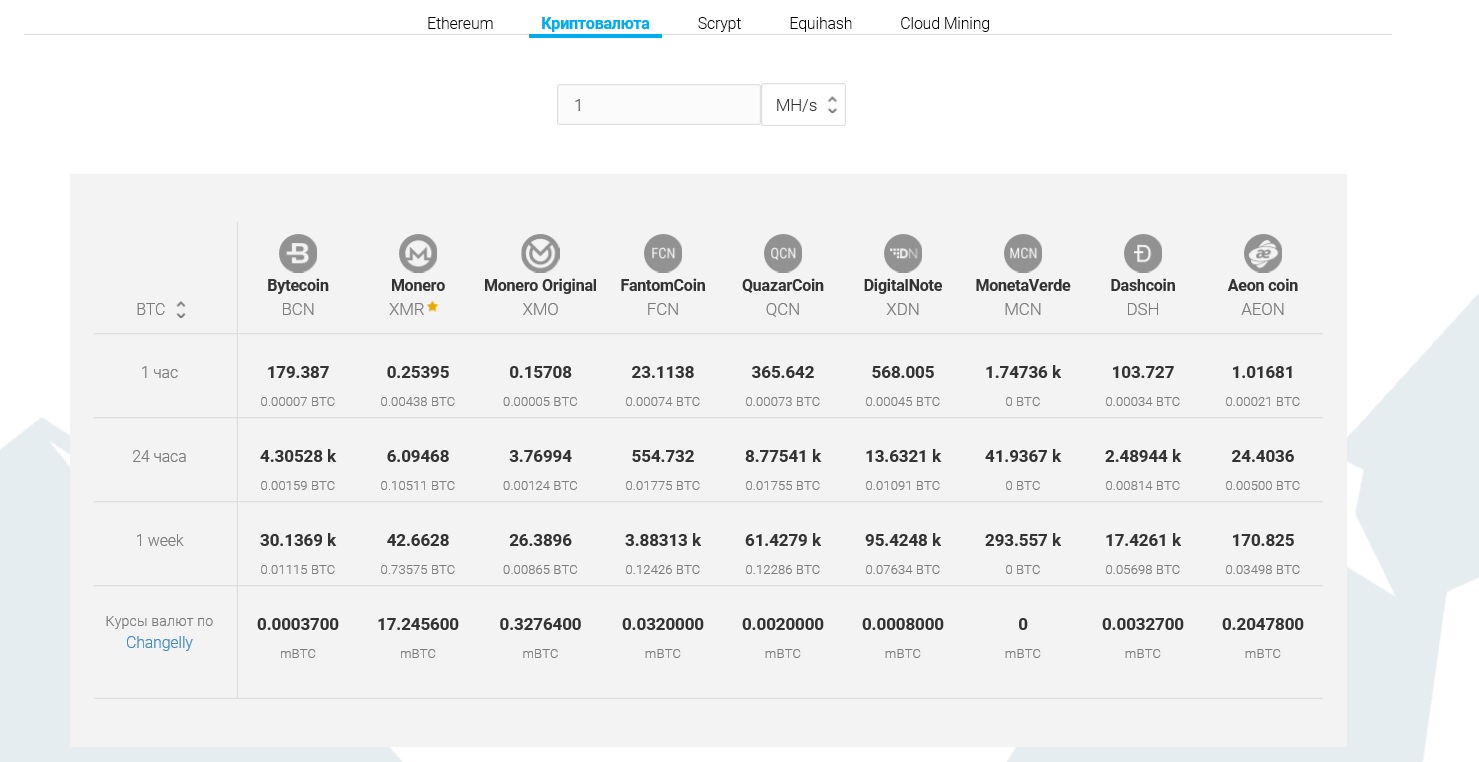The width and height of the screenshot is (1479, 762).
Task: Click the 4.30528 k daily Bytecoin value
Action: [298, 456]
